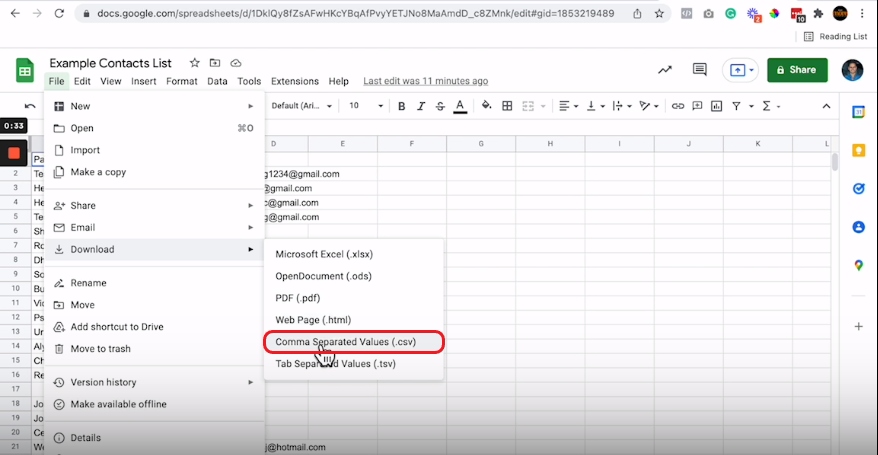
Task: Click the Reading List button
Action: [x=835, y=36]
